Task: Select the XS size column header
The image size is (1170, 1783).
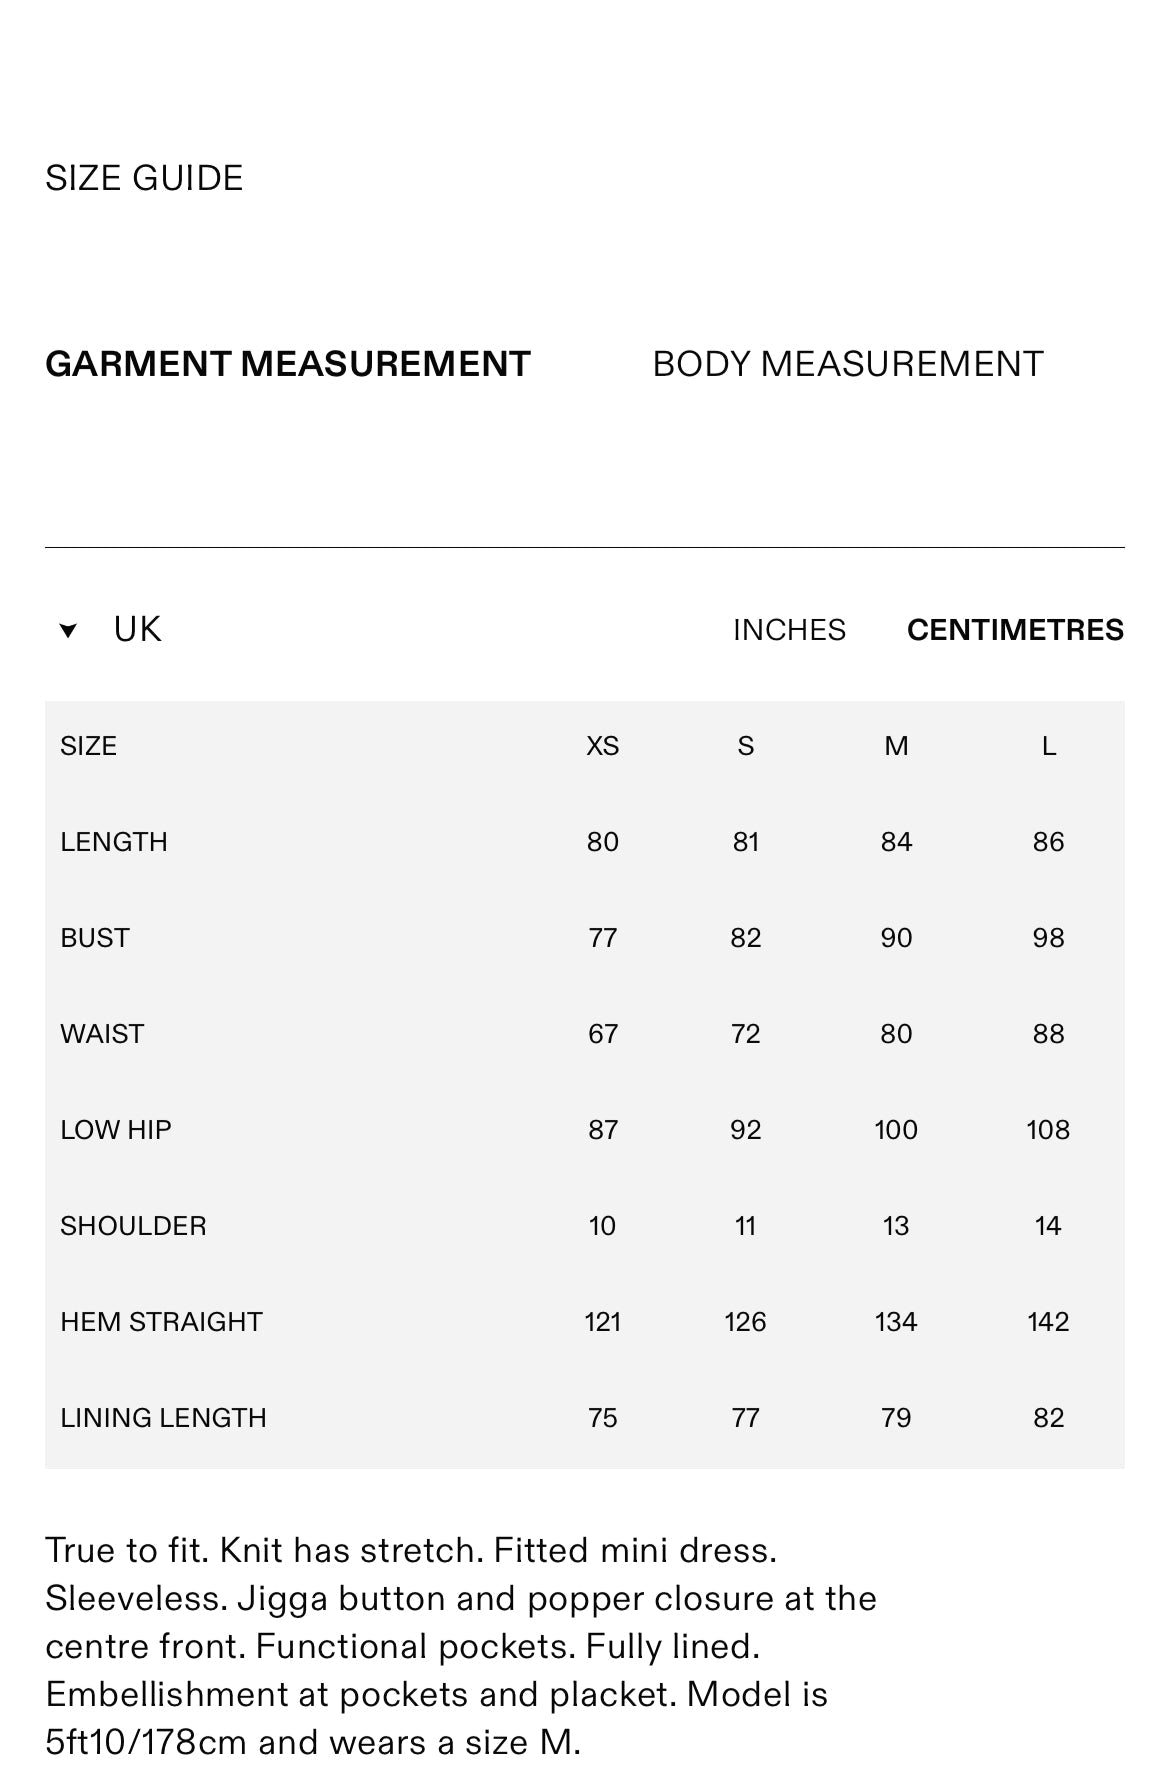Action: (602, 746)
